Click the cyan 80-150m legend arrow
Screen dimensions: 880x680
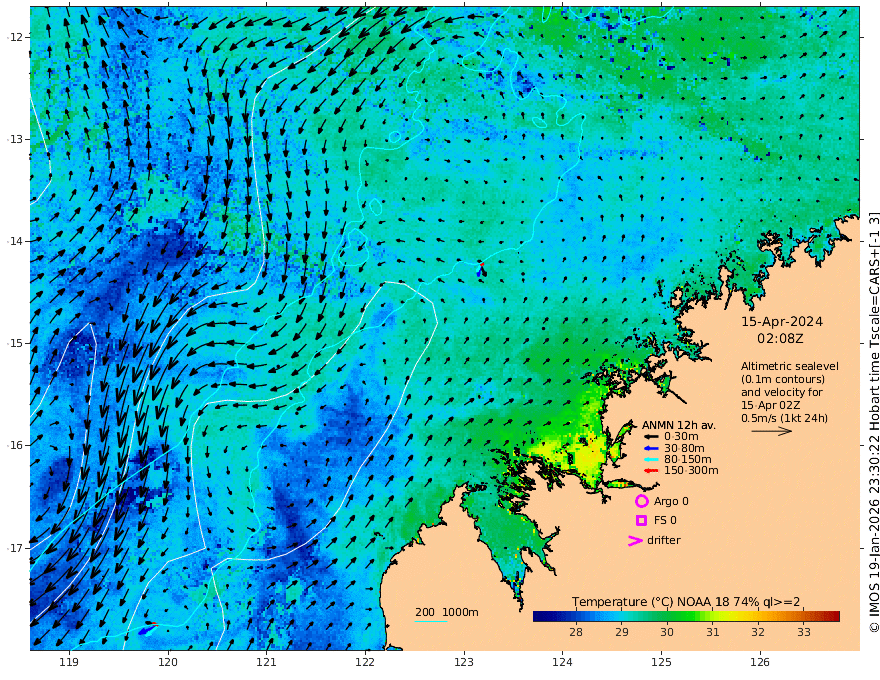(650, 460)
